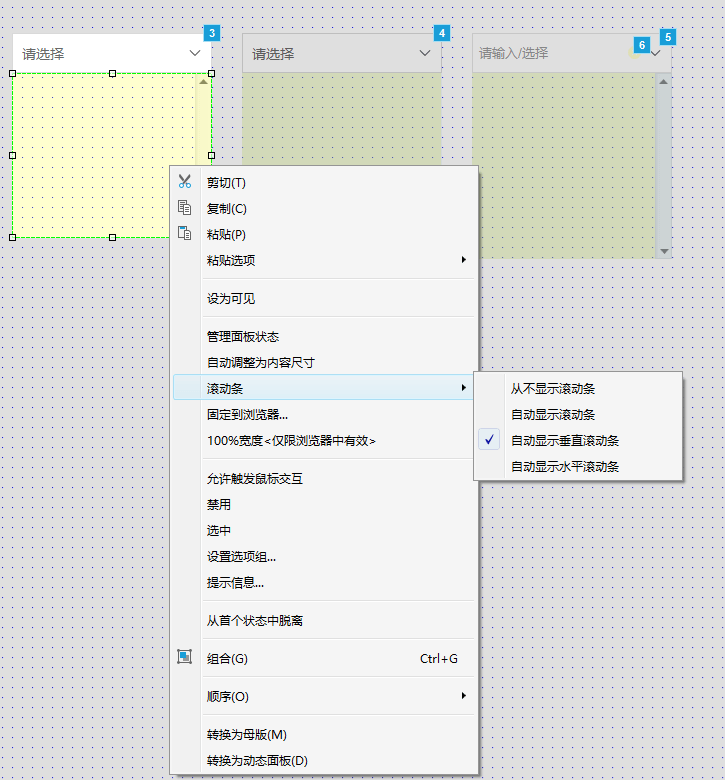Choose 禁用 menu entry
This screenshot has height=780, width=725.
[324, 504]
